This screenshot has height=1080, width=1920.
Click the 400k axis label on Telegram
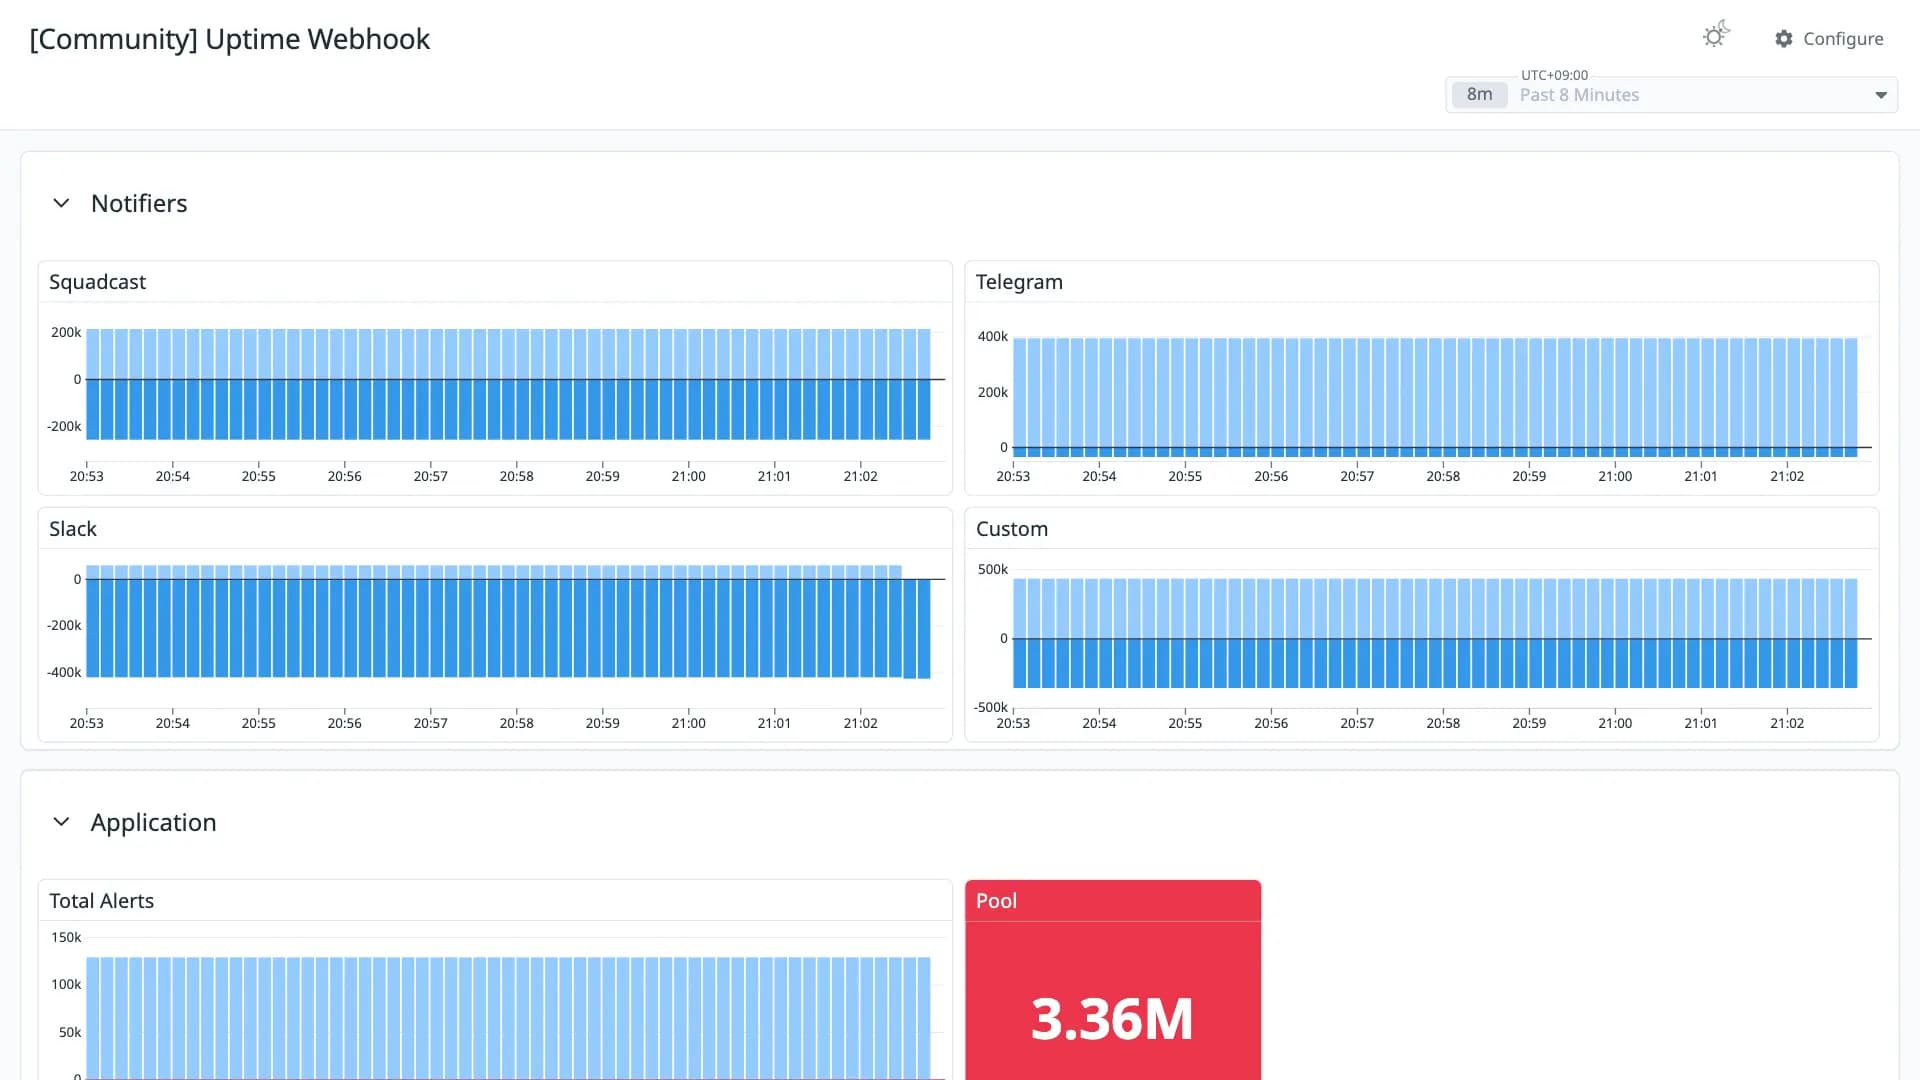[x=993, y=336]
